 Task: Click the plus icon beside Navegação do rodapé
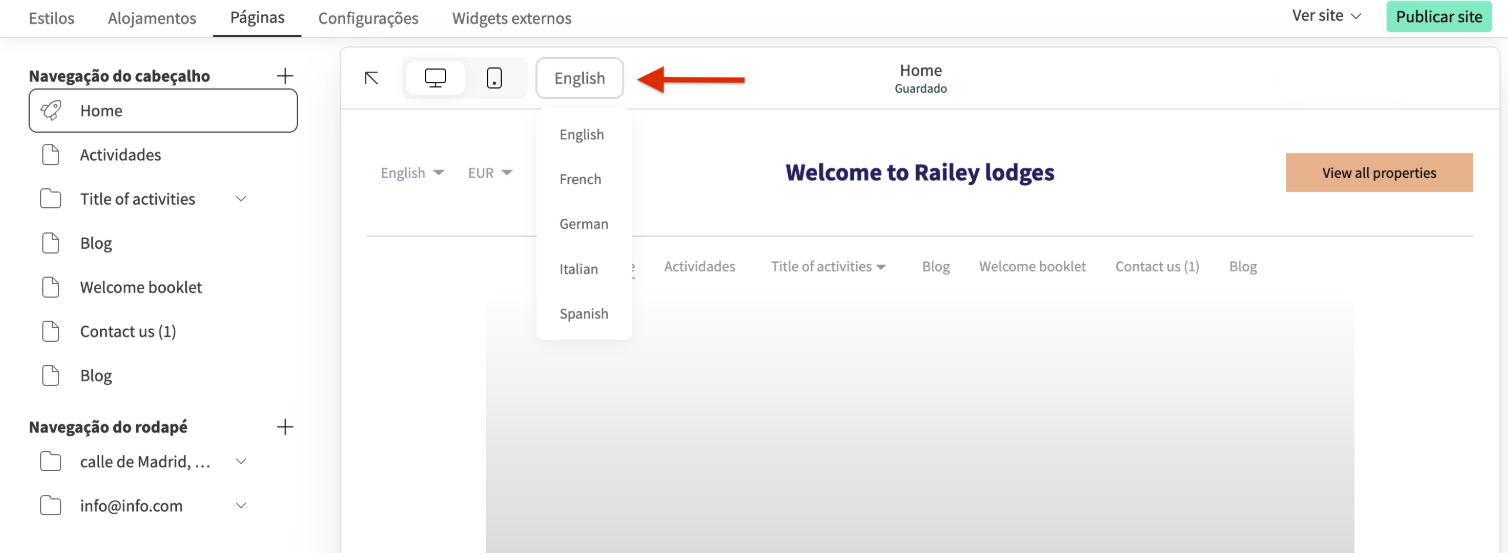tap(285, 427)
